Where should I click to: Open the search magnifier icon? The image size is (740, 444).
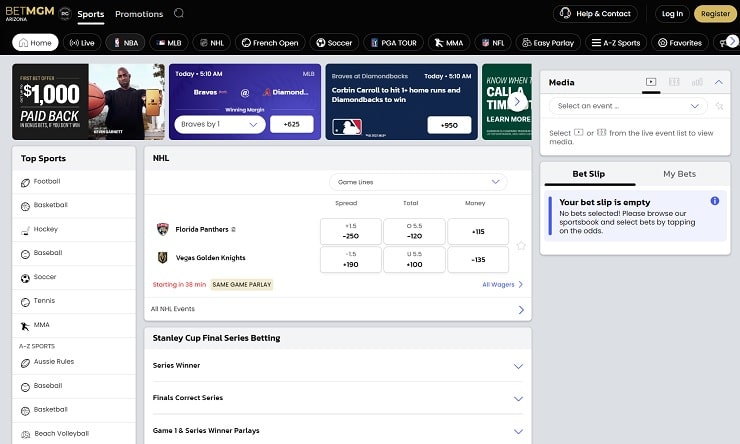(178, 13)
